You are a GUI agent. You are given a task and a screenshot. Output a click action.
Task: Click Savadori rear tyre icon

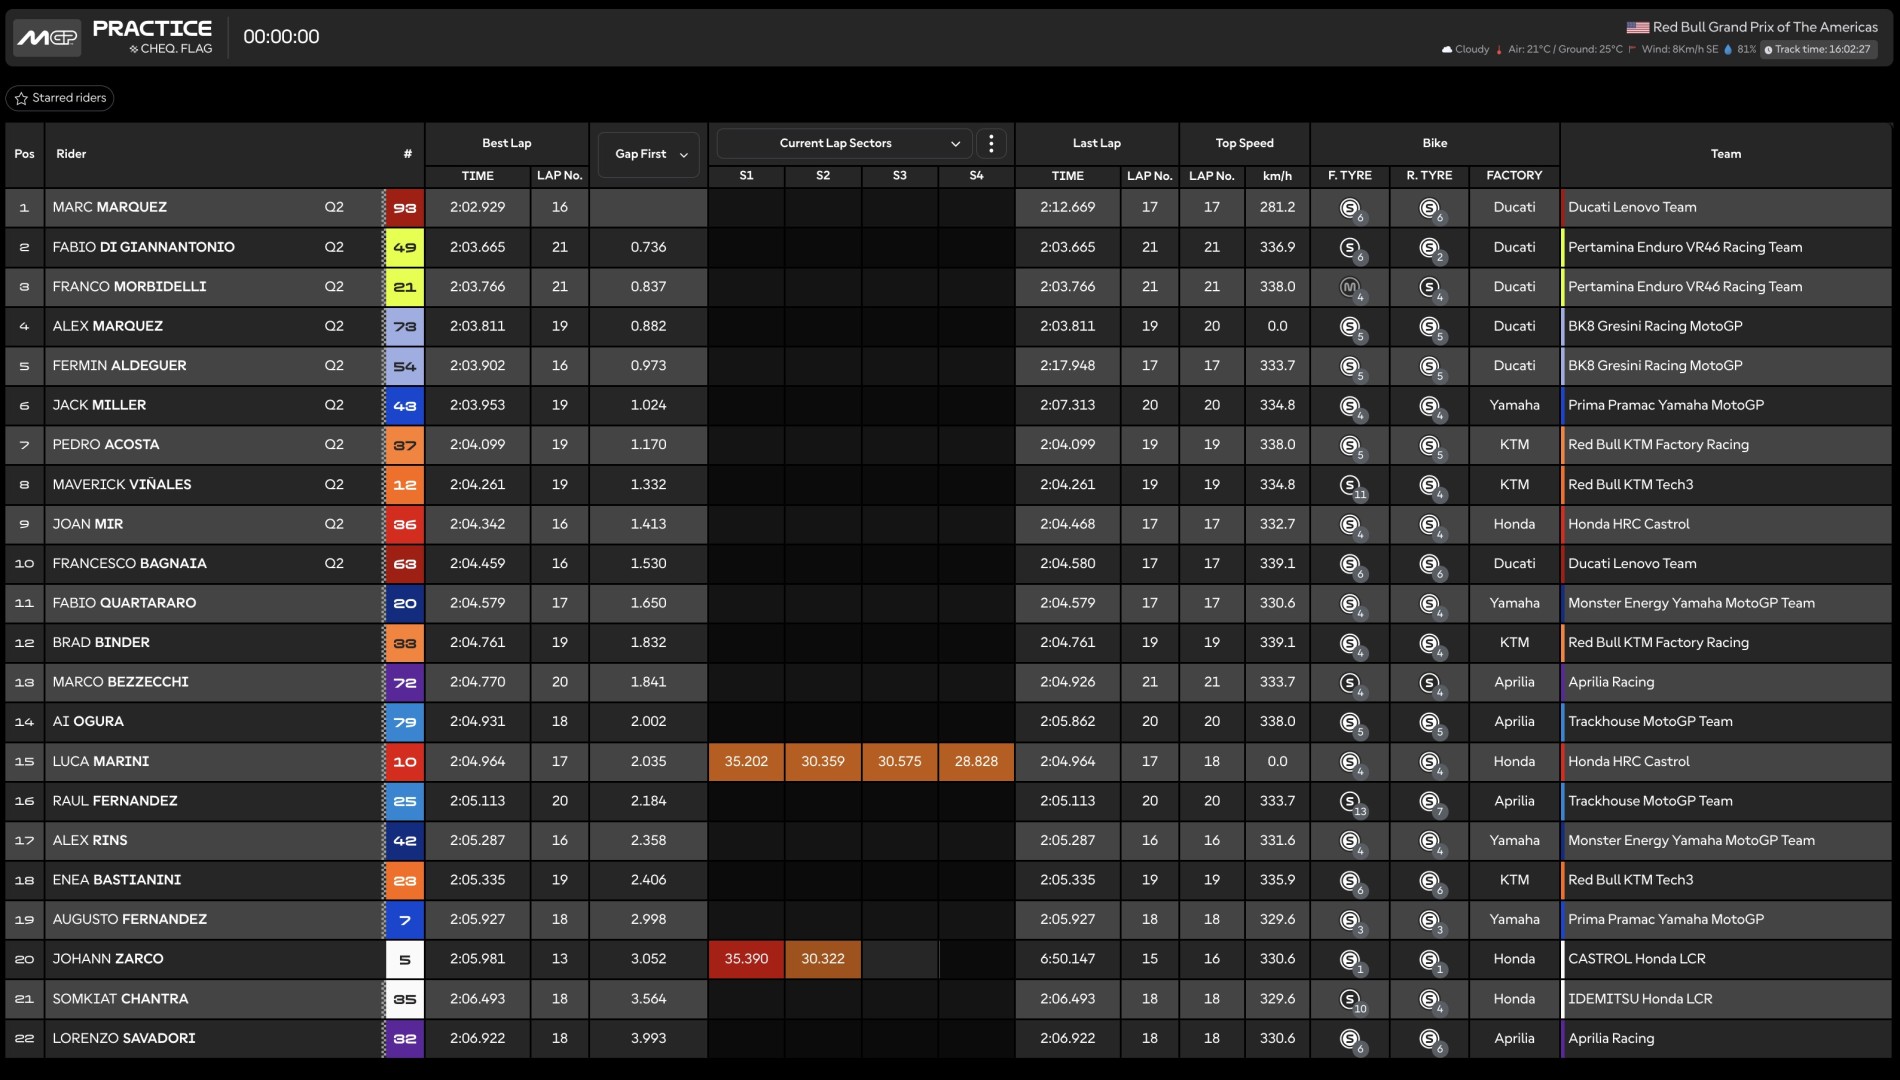[1430, 1039]
